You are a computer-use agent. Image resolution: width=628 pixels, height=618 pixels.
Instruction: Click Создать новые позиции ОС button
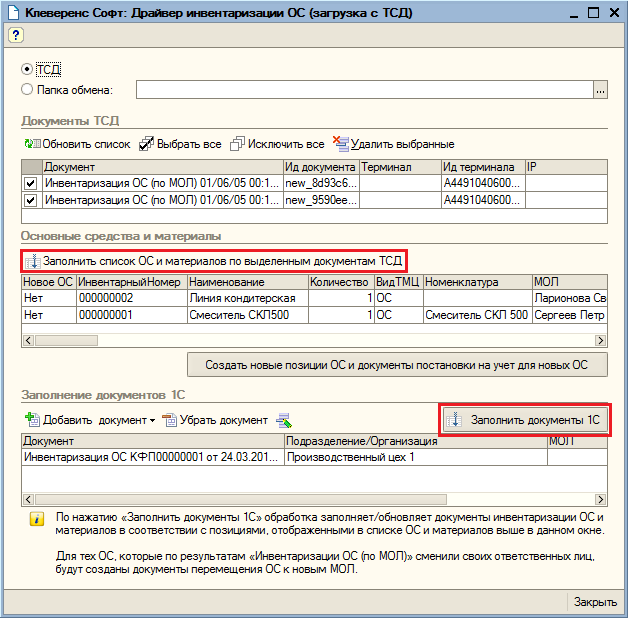397,364
